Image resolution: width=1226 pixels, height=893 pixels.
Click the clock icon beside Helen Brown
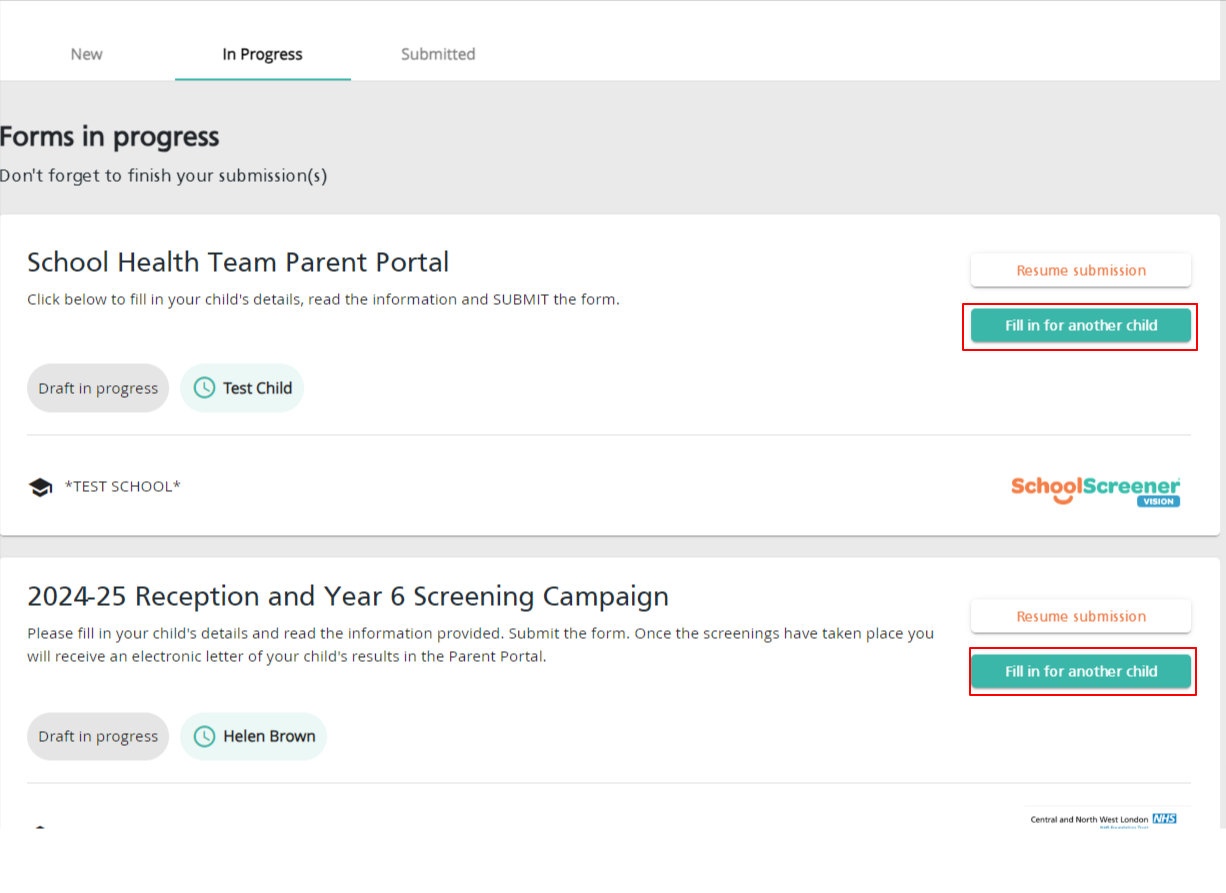204,736
